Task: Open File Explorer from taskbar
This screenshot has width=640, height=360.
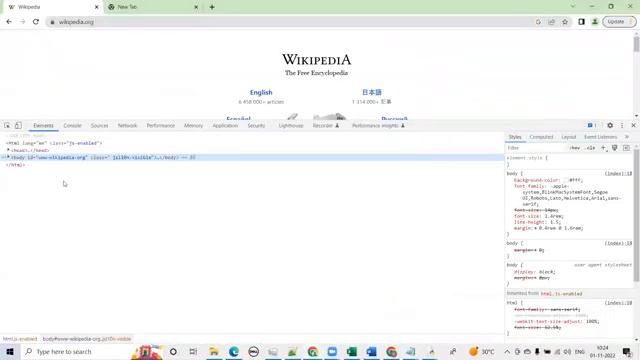Action: [213, 351]
